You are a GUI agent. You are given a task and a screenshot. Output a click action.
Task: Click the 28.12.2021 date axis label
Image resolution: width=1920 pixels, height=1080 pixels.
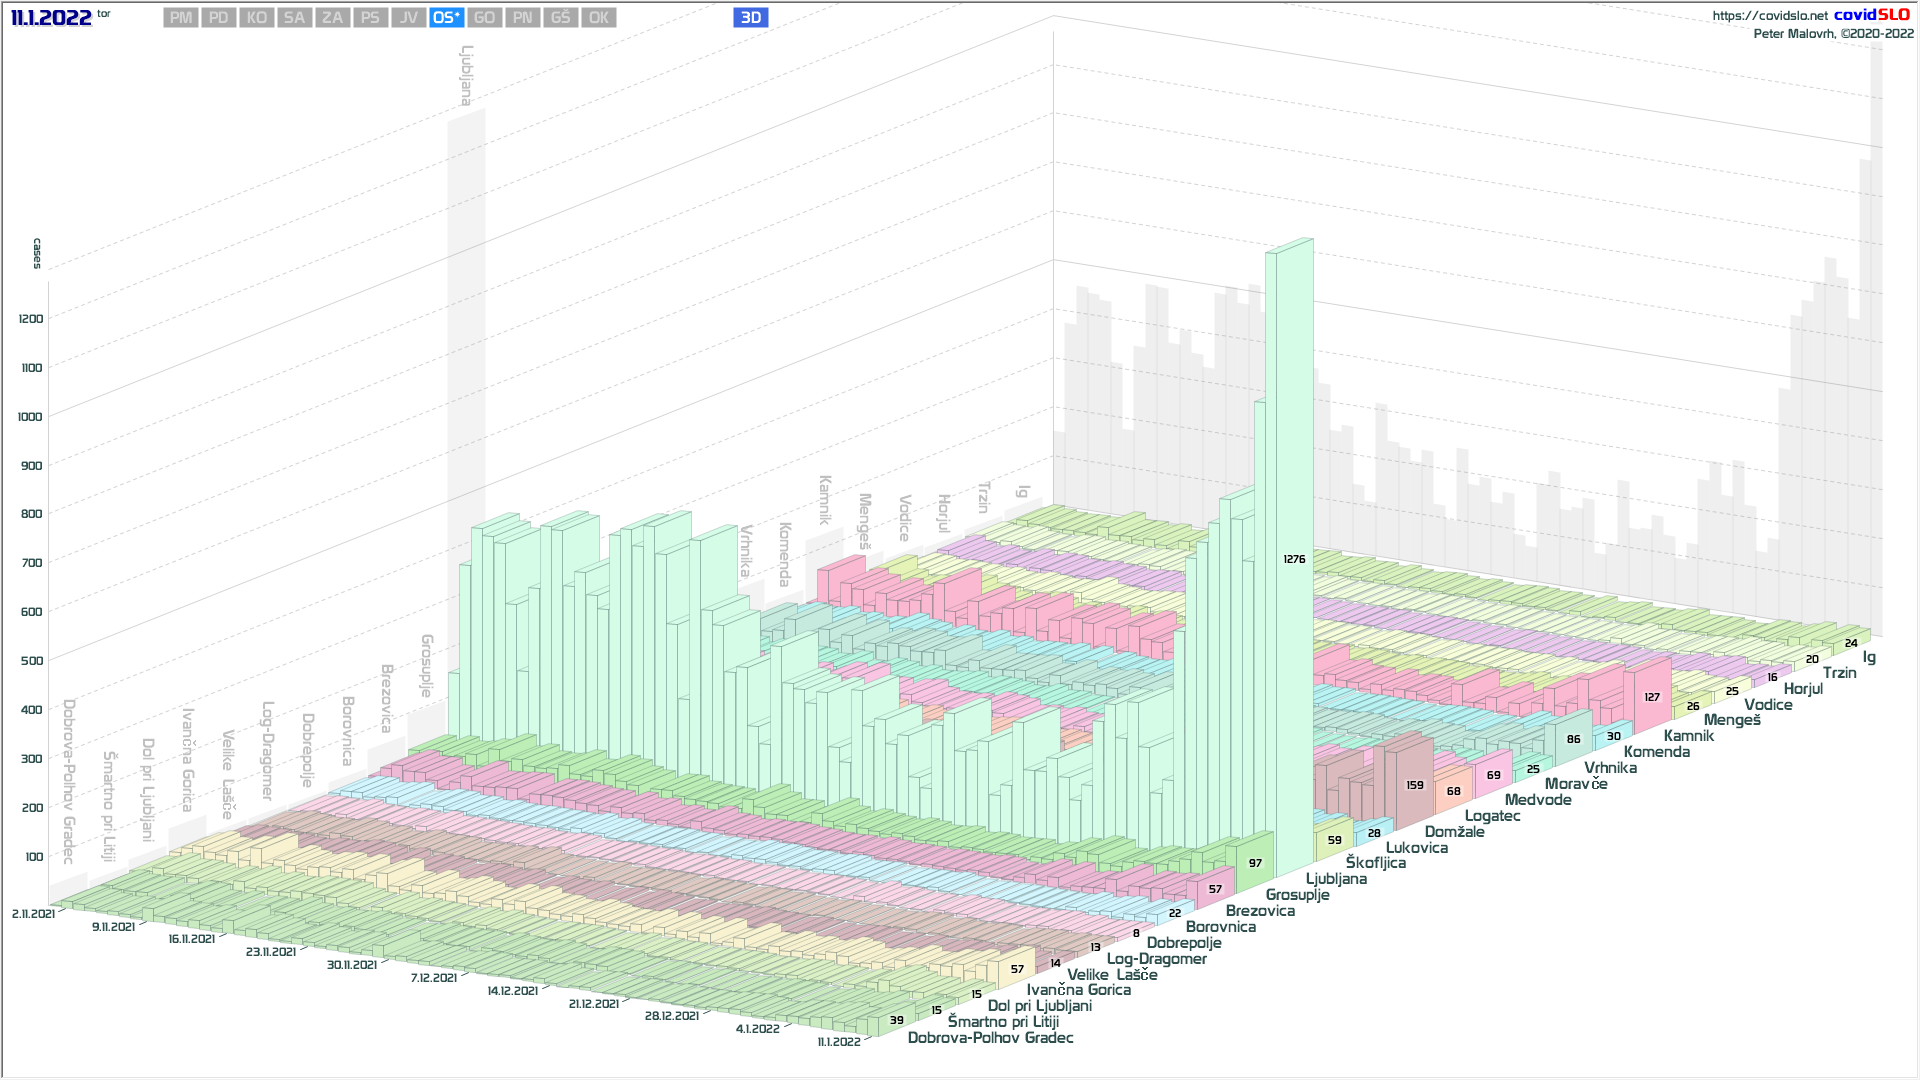coord(671,1016)
